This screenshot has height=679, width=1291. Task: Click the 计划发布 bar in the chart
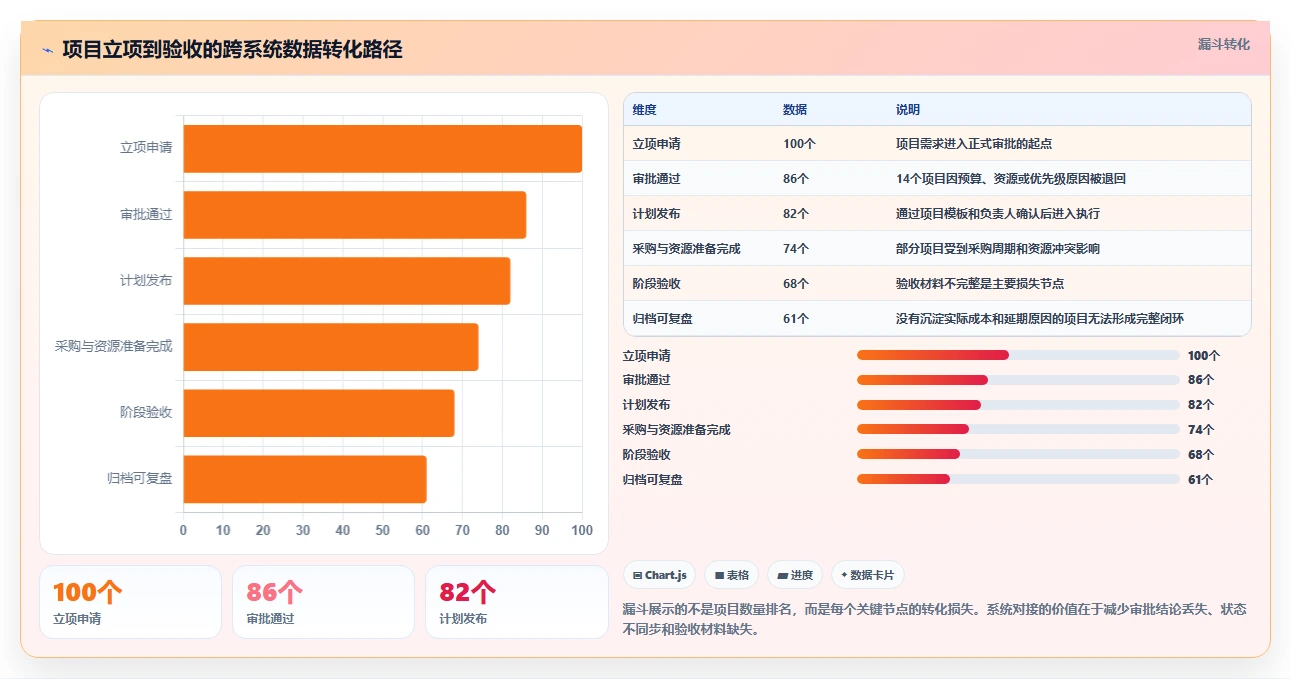(347, 281)
